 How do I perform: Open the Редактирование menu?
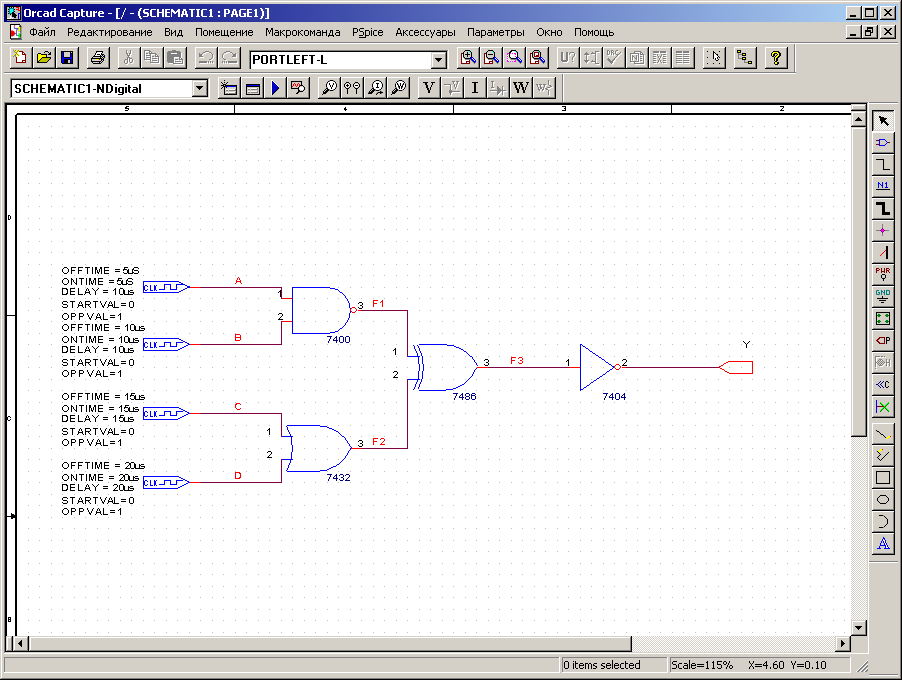point(109,32)
